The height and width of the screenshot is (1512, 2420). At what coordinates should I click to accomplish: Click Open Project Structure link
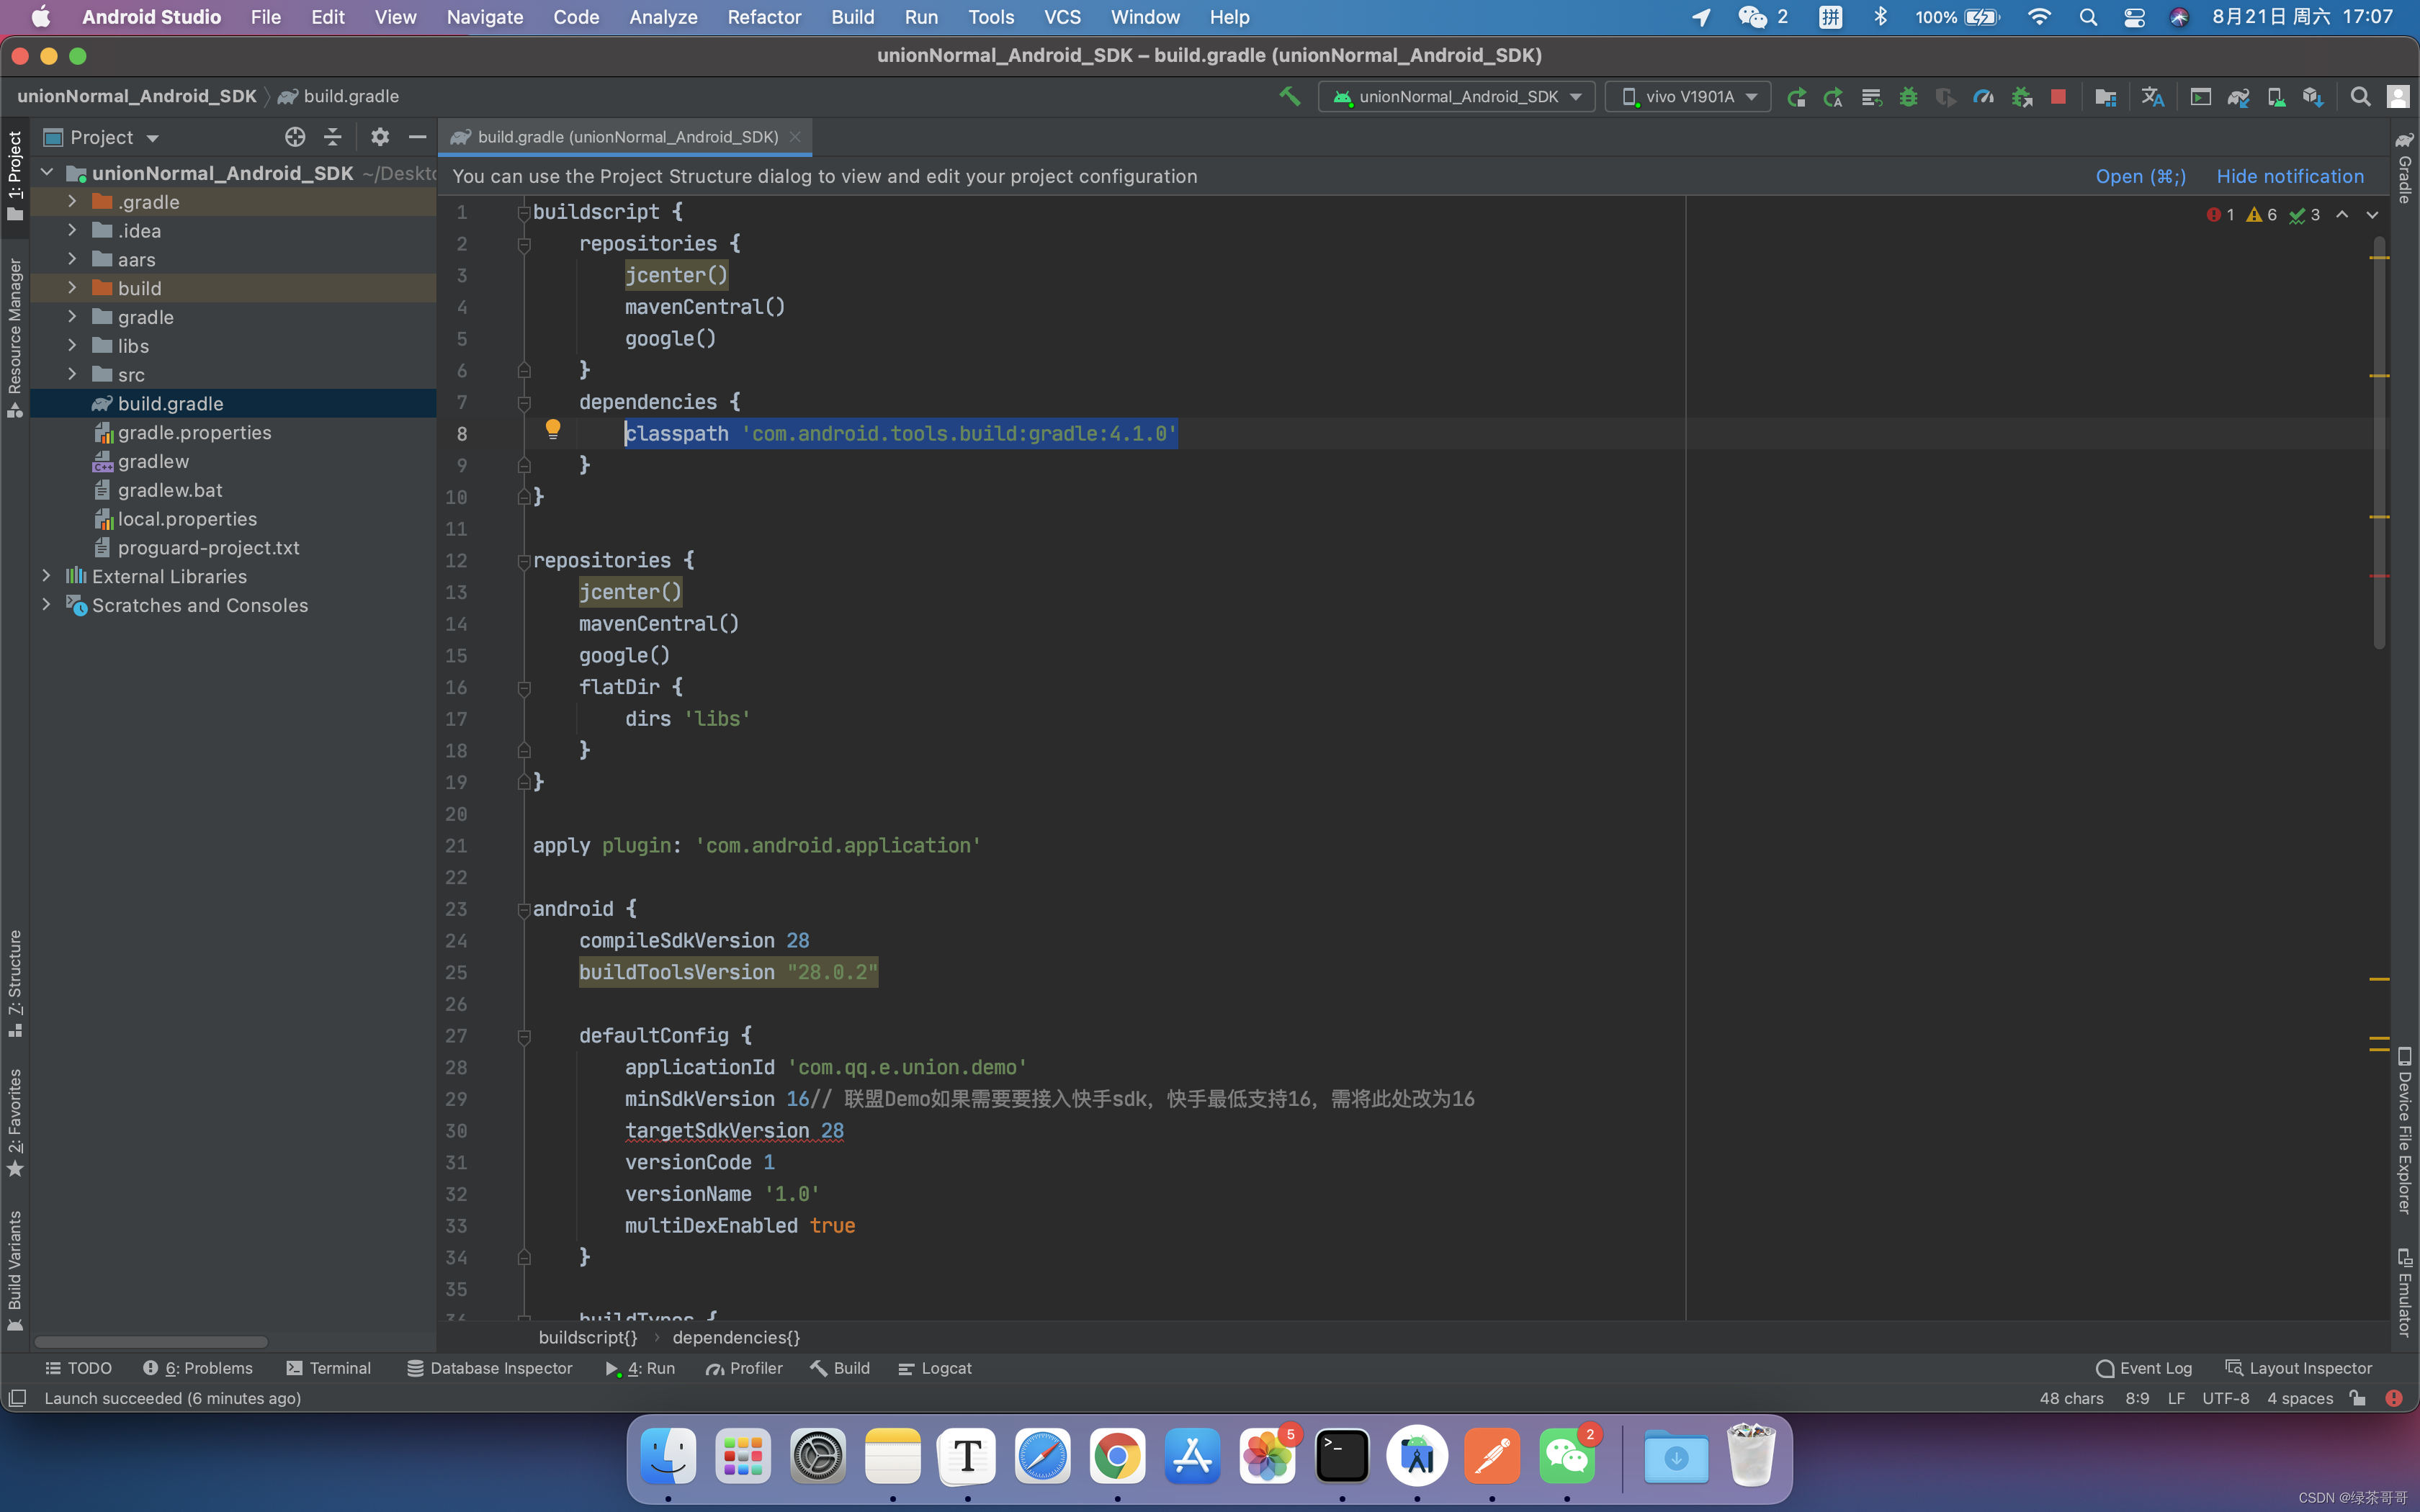(x=2140, y=176)
